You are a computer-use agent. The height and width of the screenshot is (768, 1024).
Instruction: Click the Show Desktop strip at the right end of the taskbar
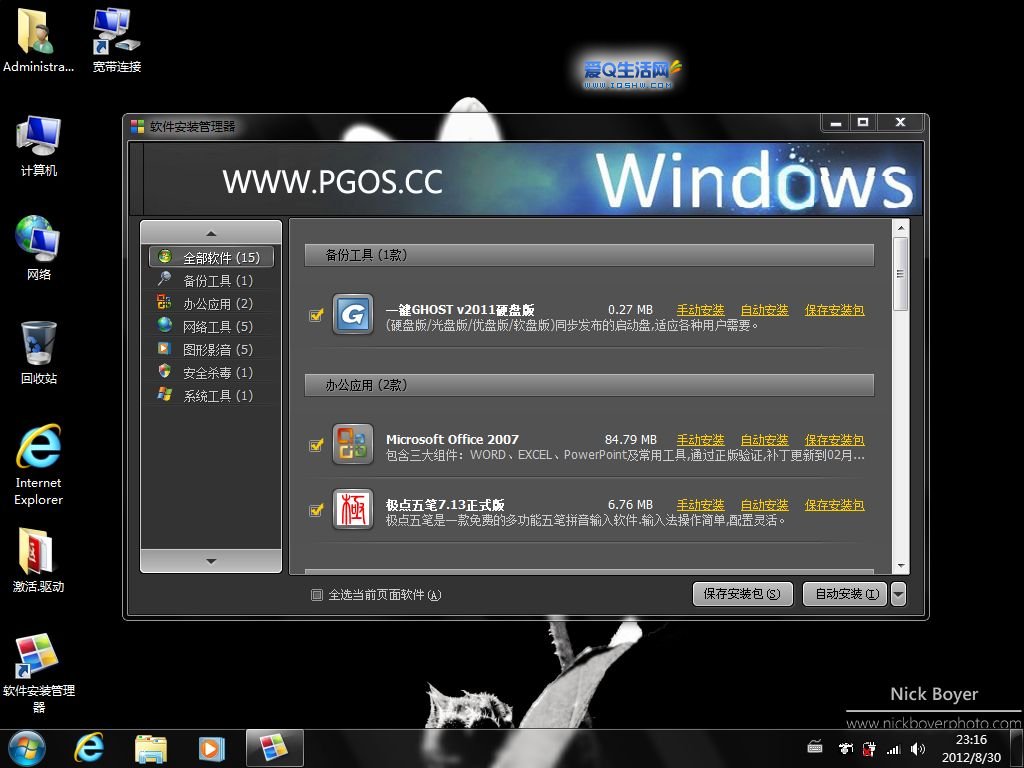tap(1017, 748)
